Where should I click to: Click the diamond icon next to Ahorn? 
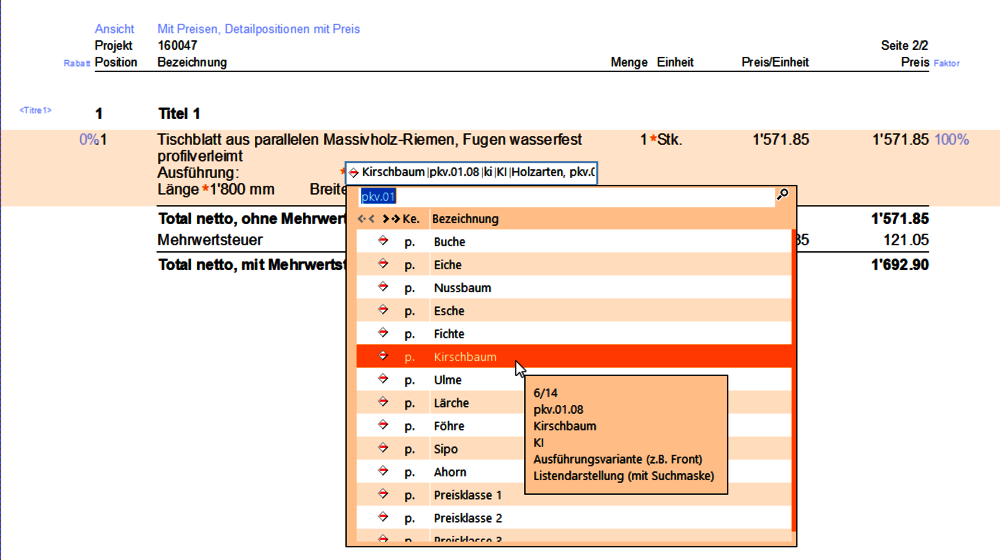click(382, 471)
